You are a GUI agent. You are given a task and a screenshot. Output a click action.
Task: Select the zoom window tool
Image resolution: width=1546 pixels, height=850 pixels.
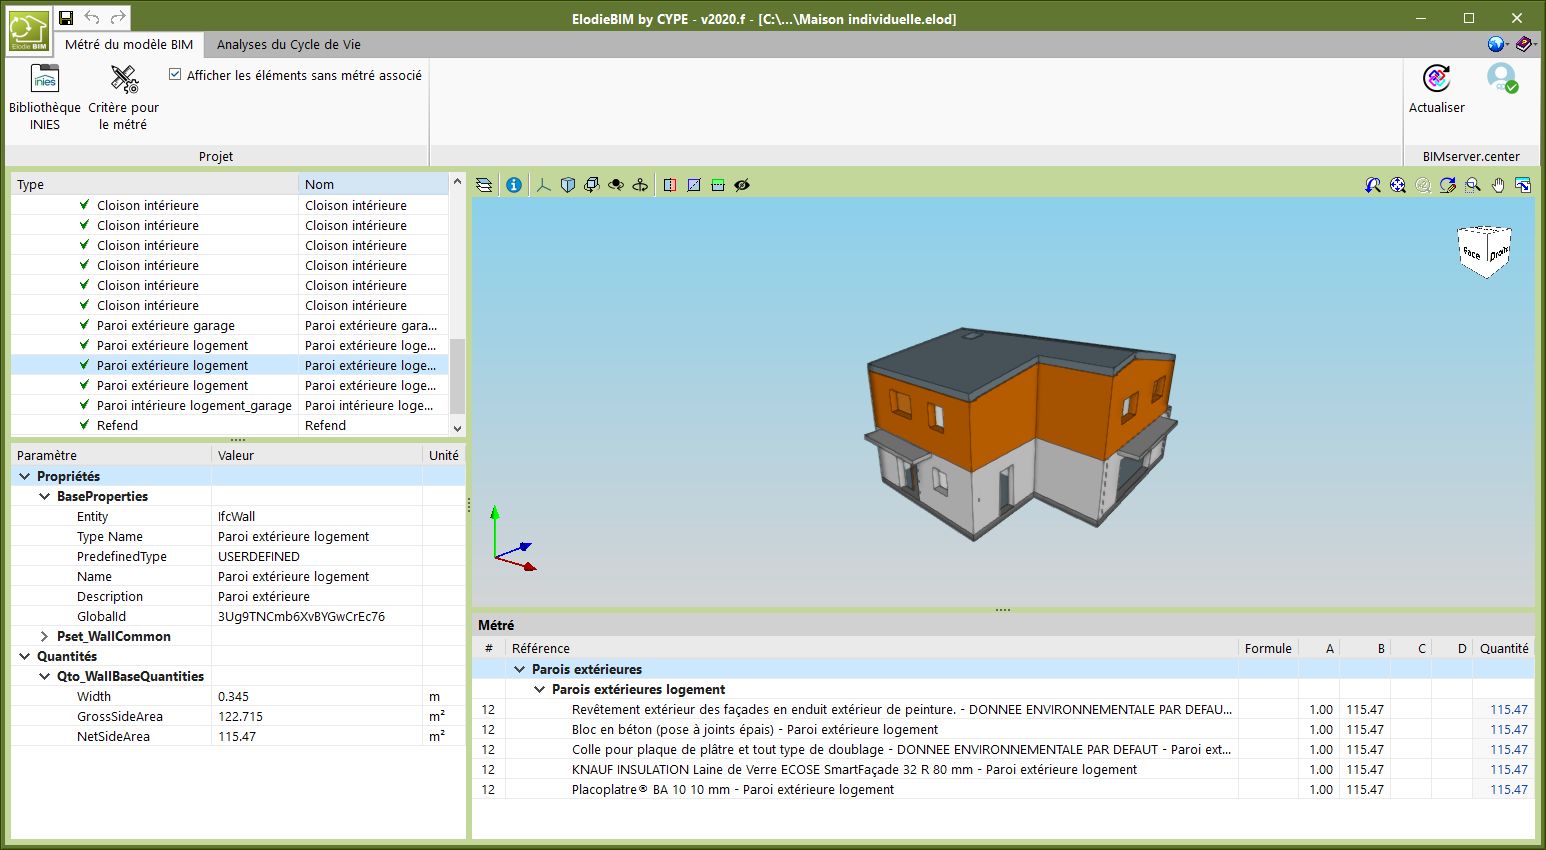(x=1473, y=185)
